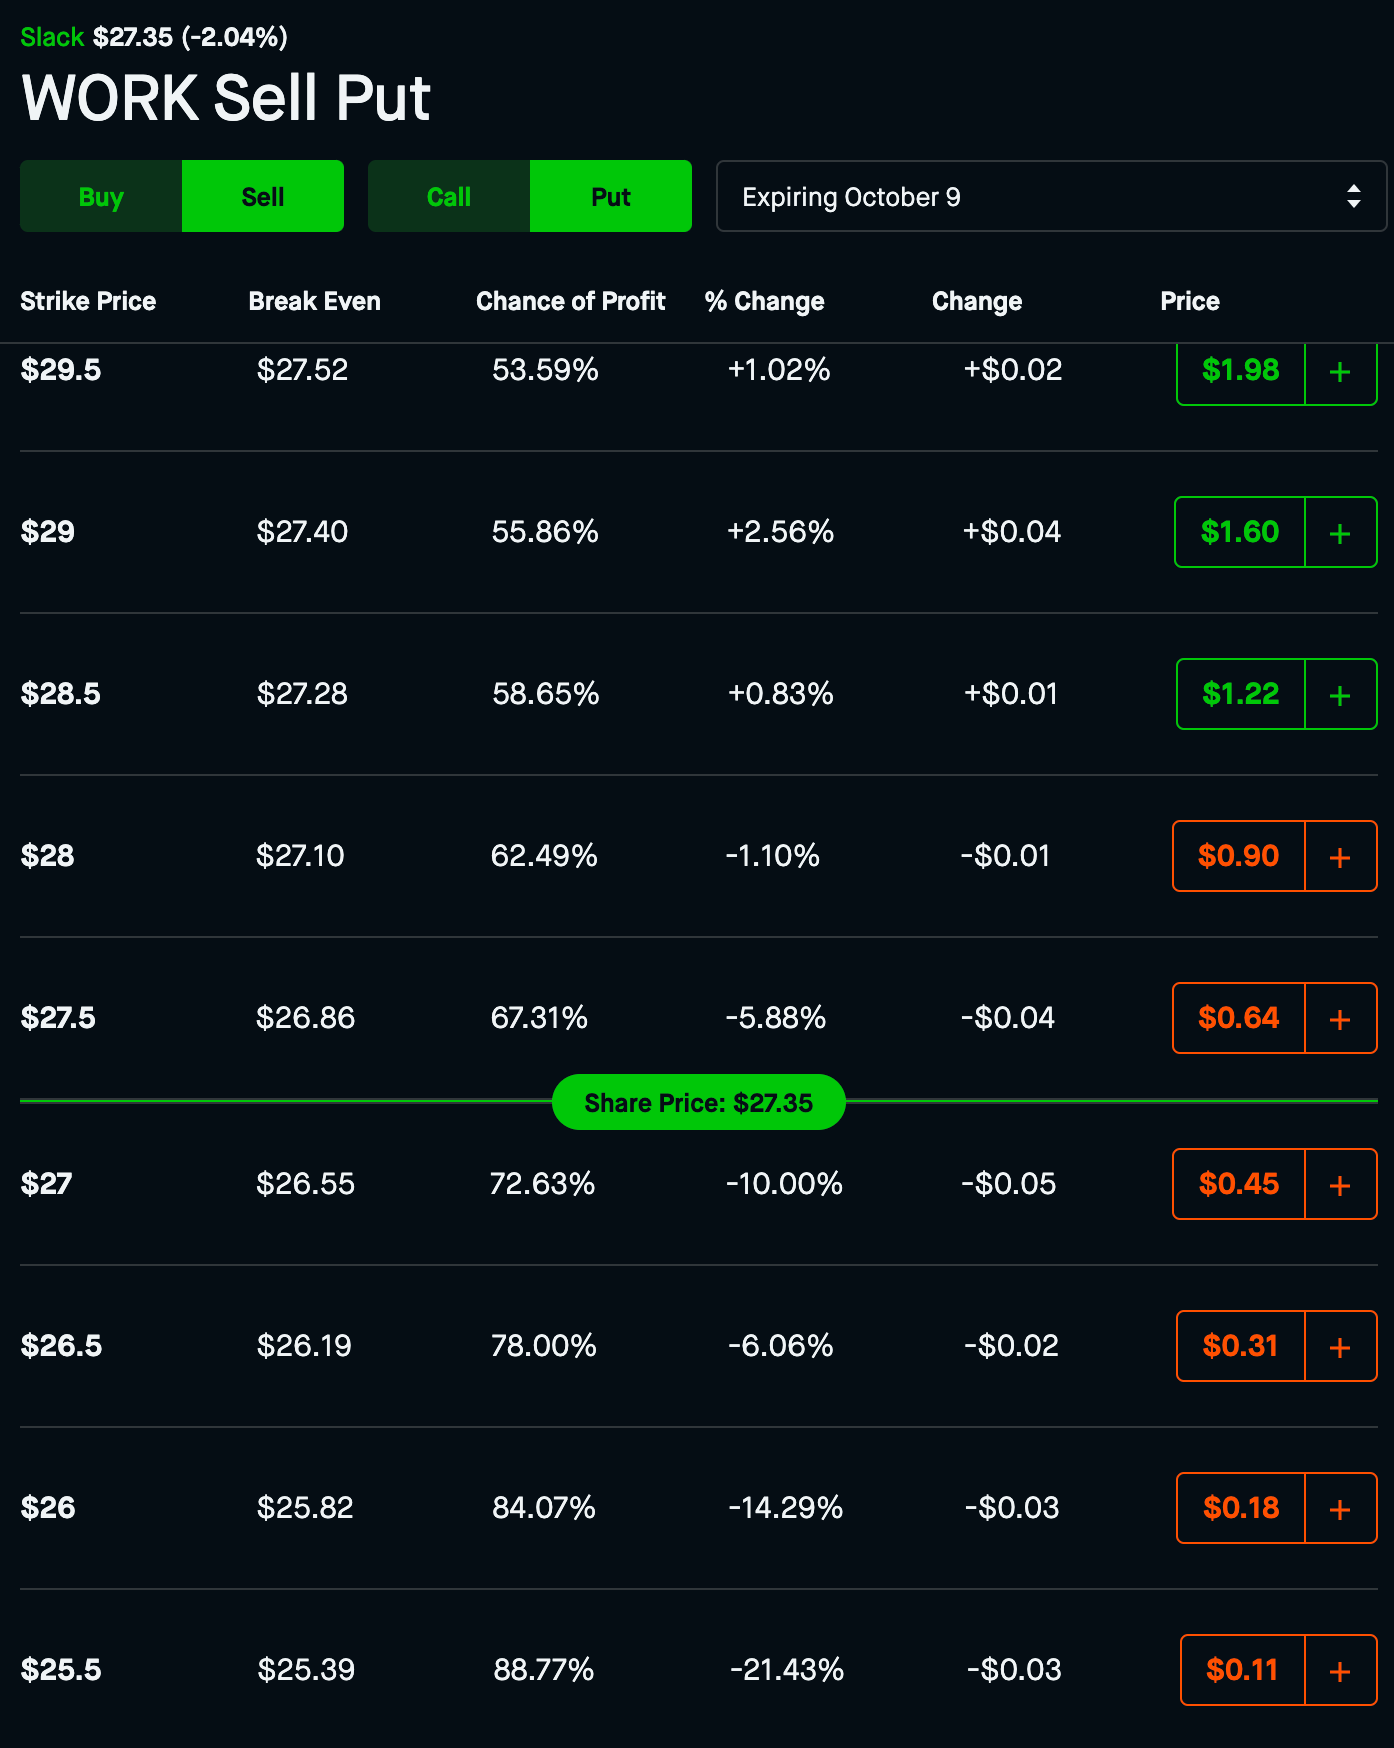Select the $29 strike price cell
Screen dimensions: 1394x1748
pos(48,532)
